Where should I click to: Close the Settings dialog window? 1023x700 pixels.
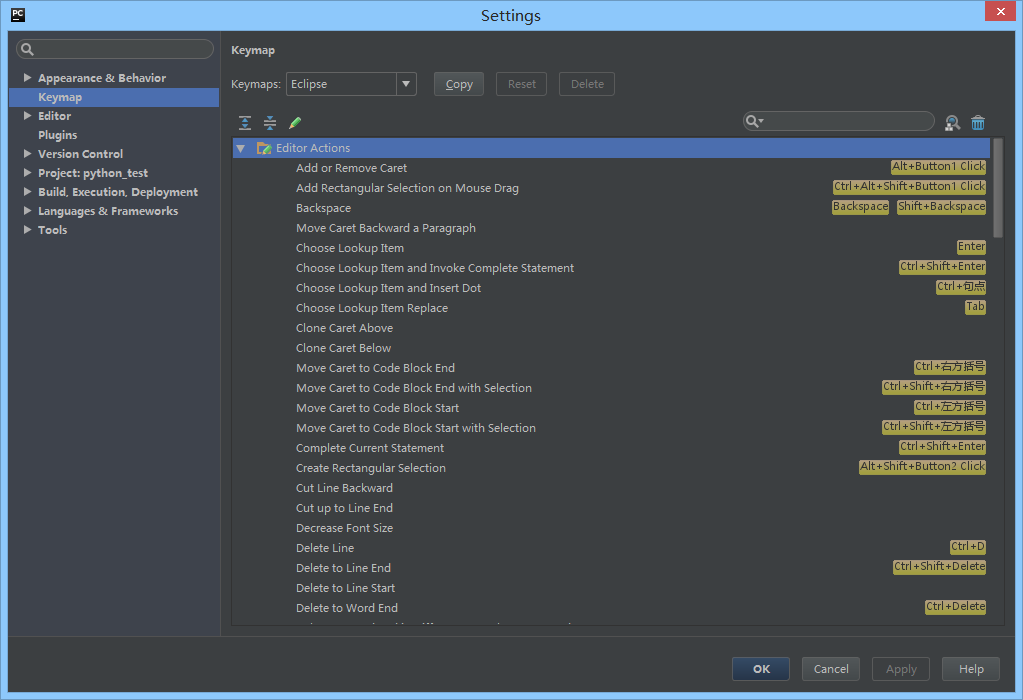click(1000, 11)
